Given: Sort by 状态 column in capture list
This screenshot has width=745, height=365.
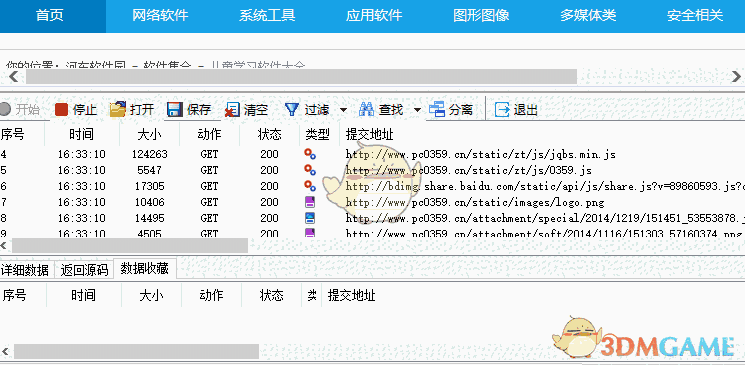Looking at the screenshot, I should coord(269,134).
